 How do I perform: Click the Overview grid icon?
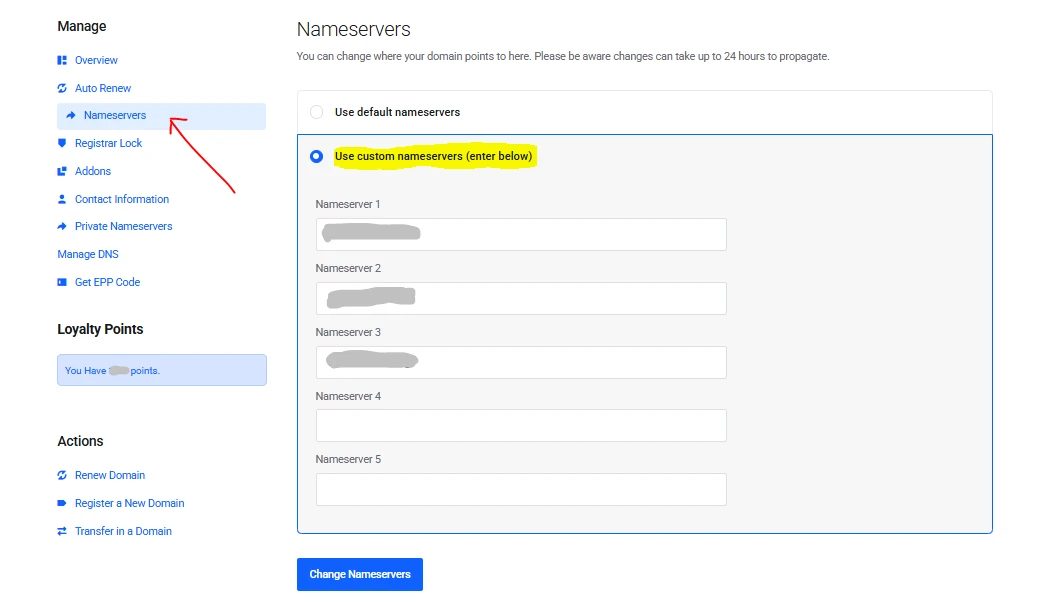click(62, 60)
